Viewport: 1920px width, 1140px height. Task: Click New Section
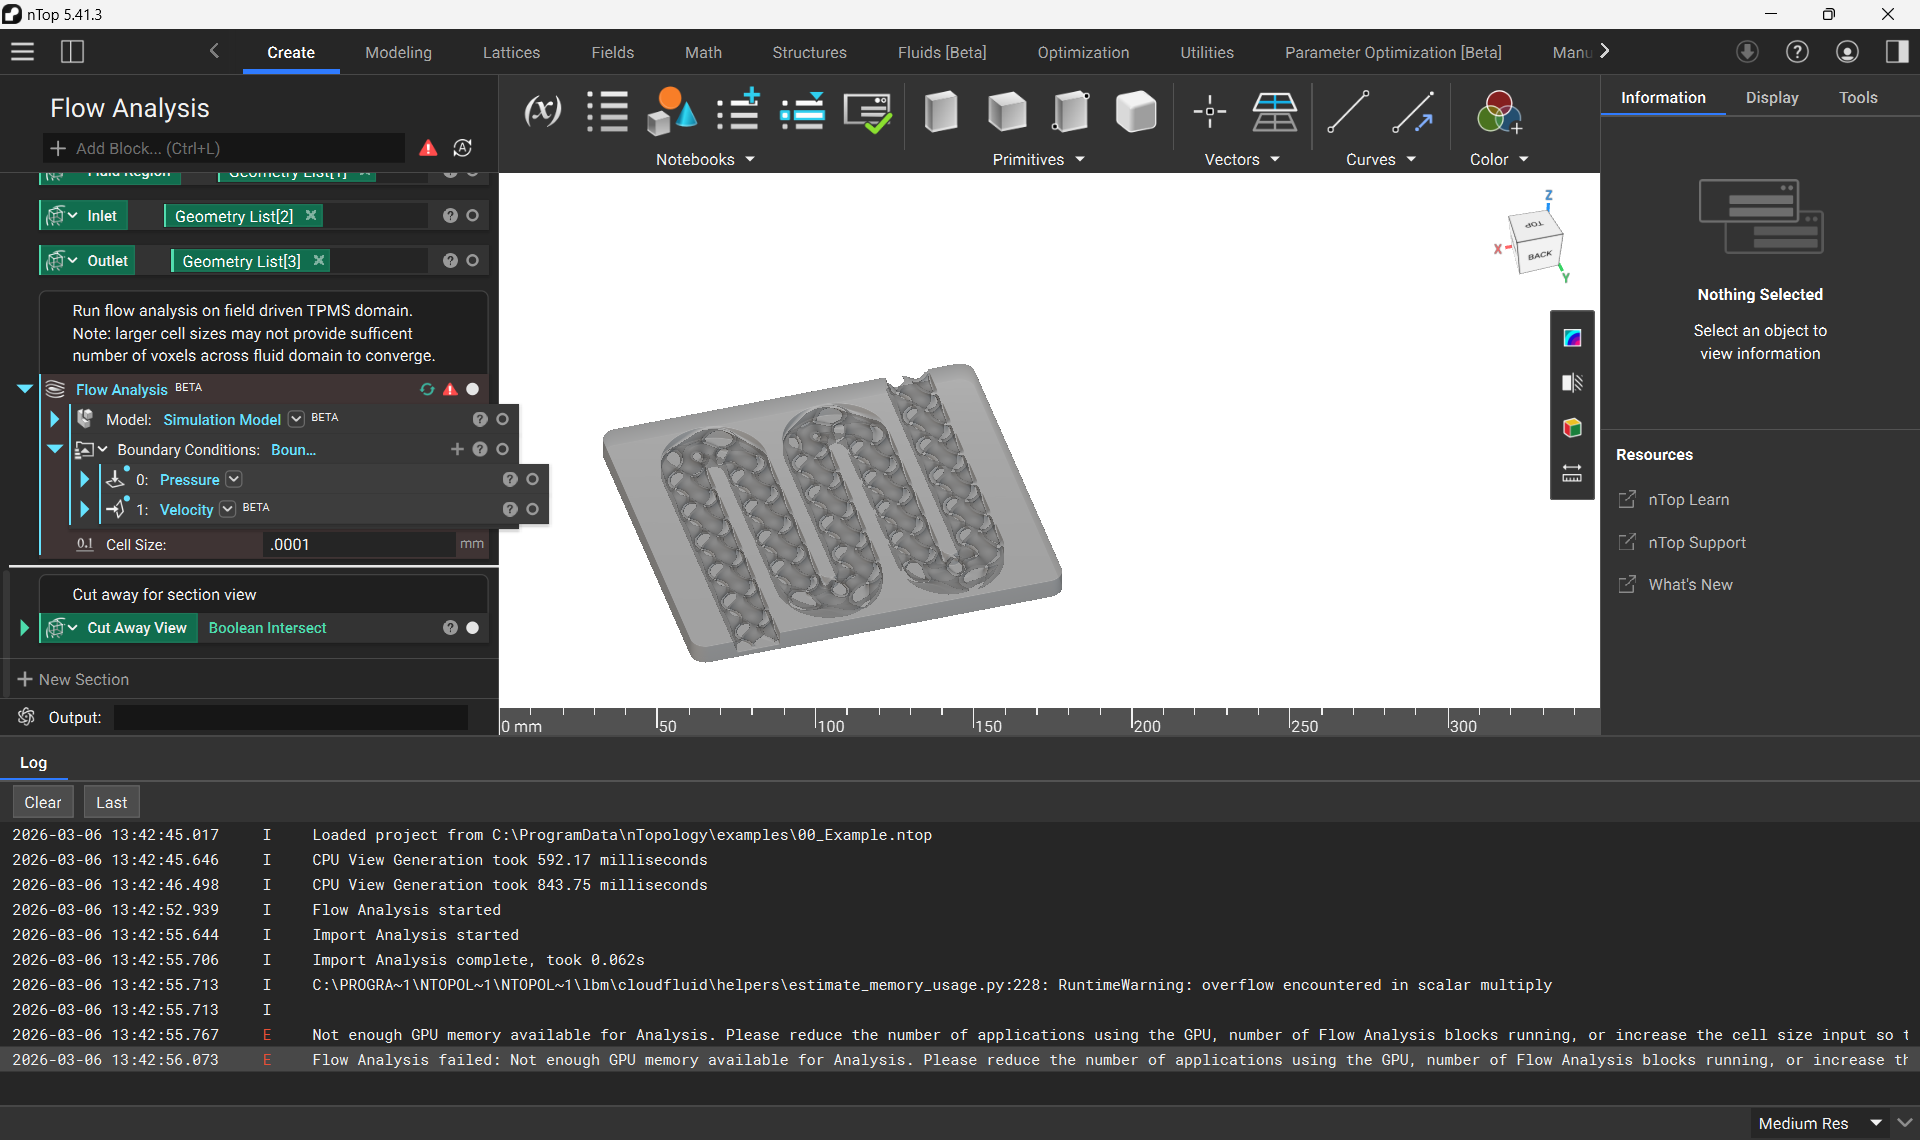pyautogui.click(x=73, y=679)
